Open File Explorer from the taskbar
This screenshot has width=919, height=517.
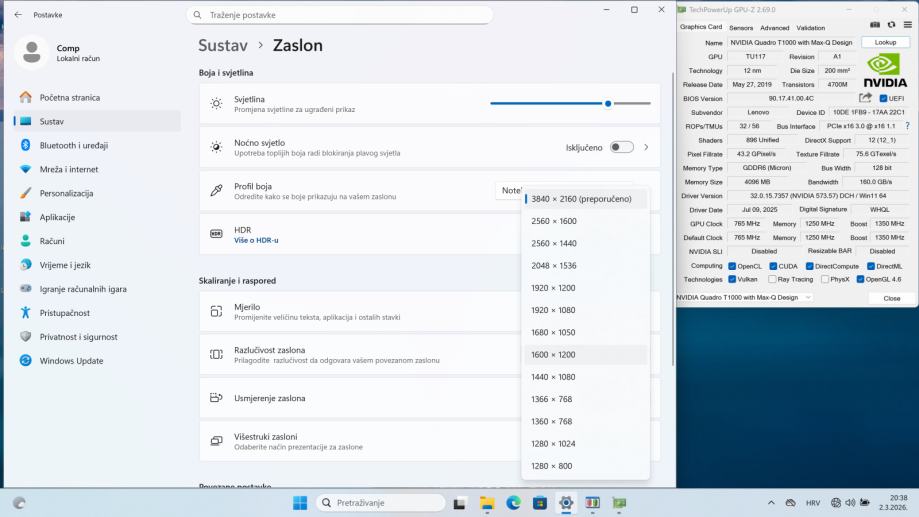coord(487,503)
